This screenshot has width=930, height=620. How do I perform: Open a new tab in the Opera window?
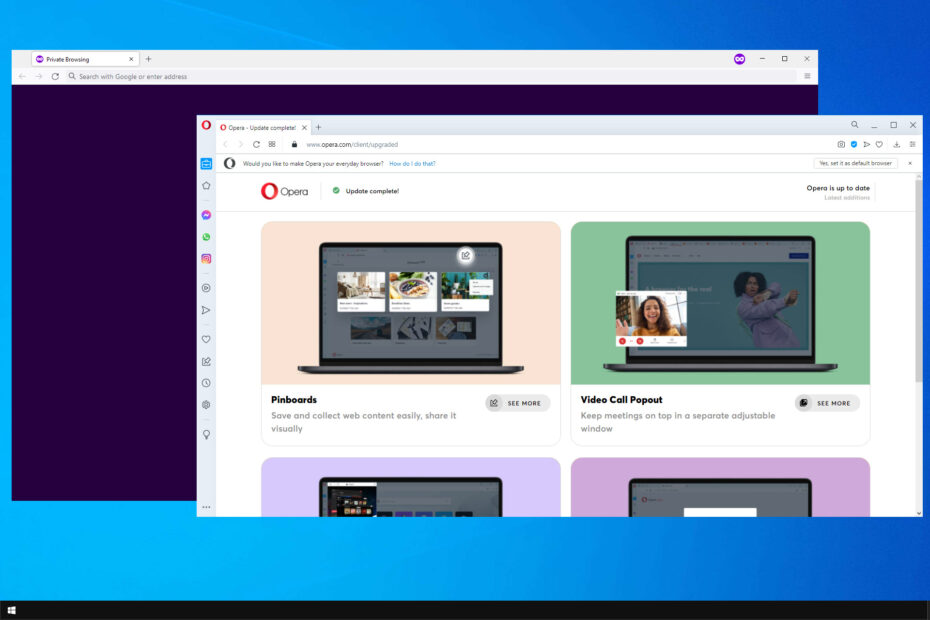tap(319, 127)
